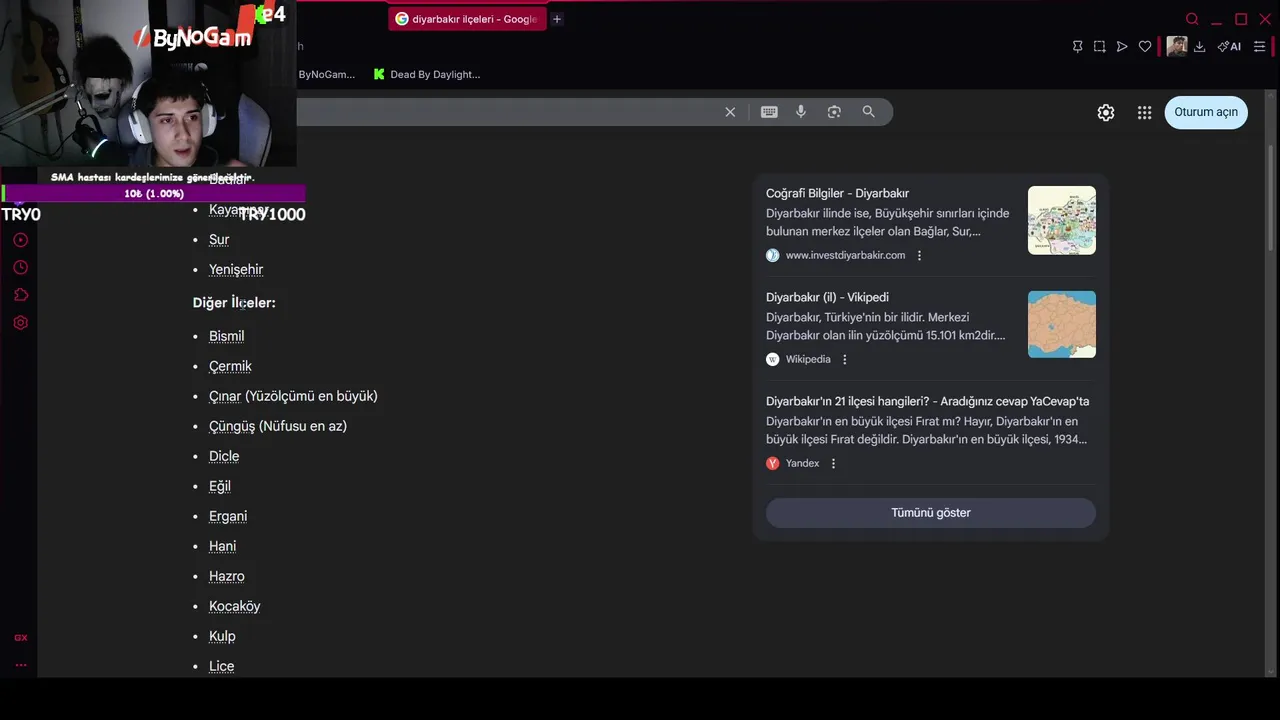This screenshot has height=720, width=1280.
Task: Click the www.investdiyarbakir.com source link
Action: pos(845,256)
